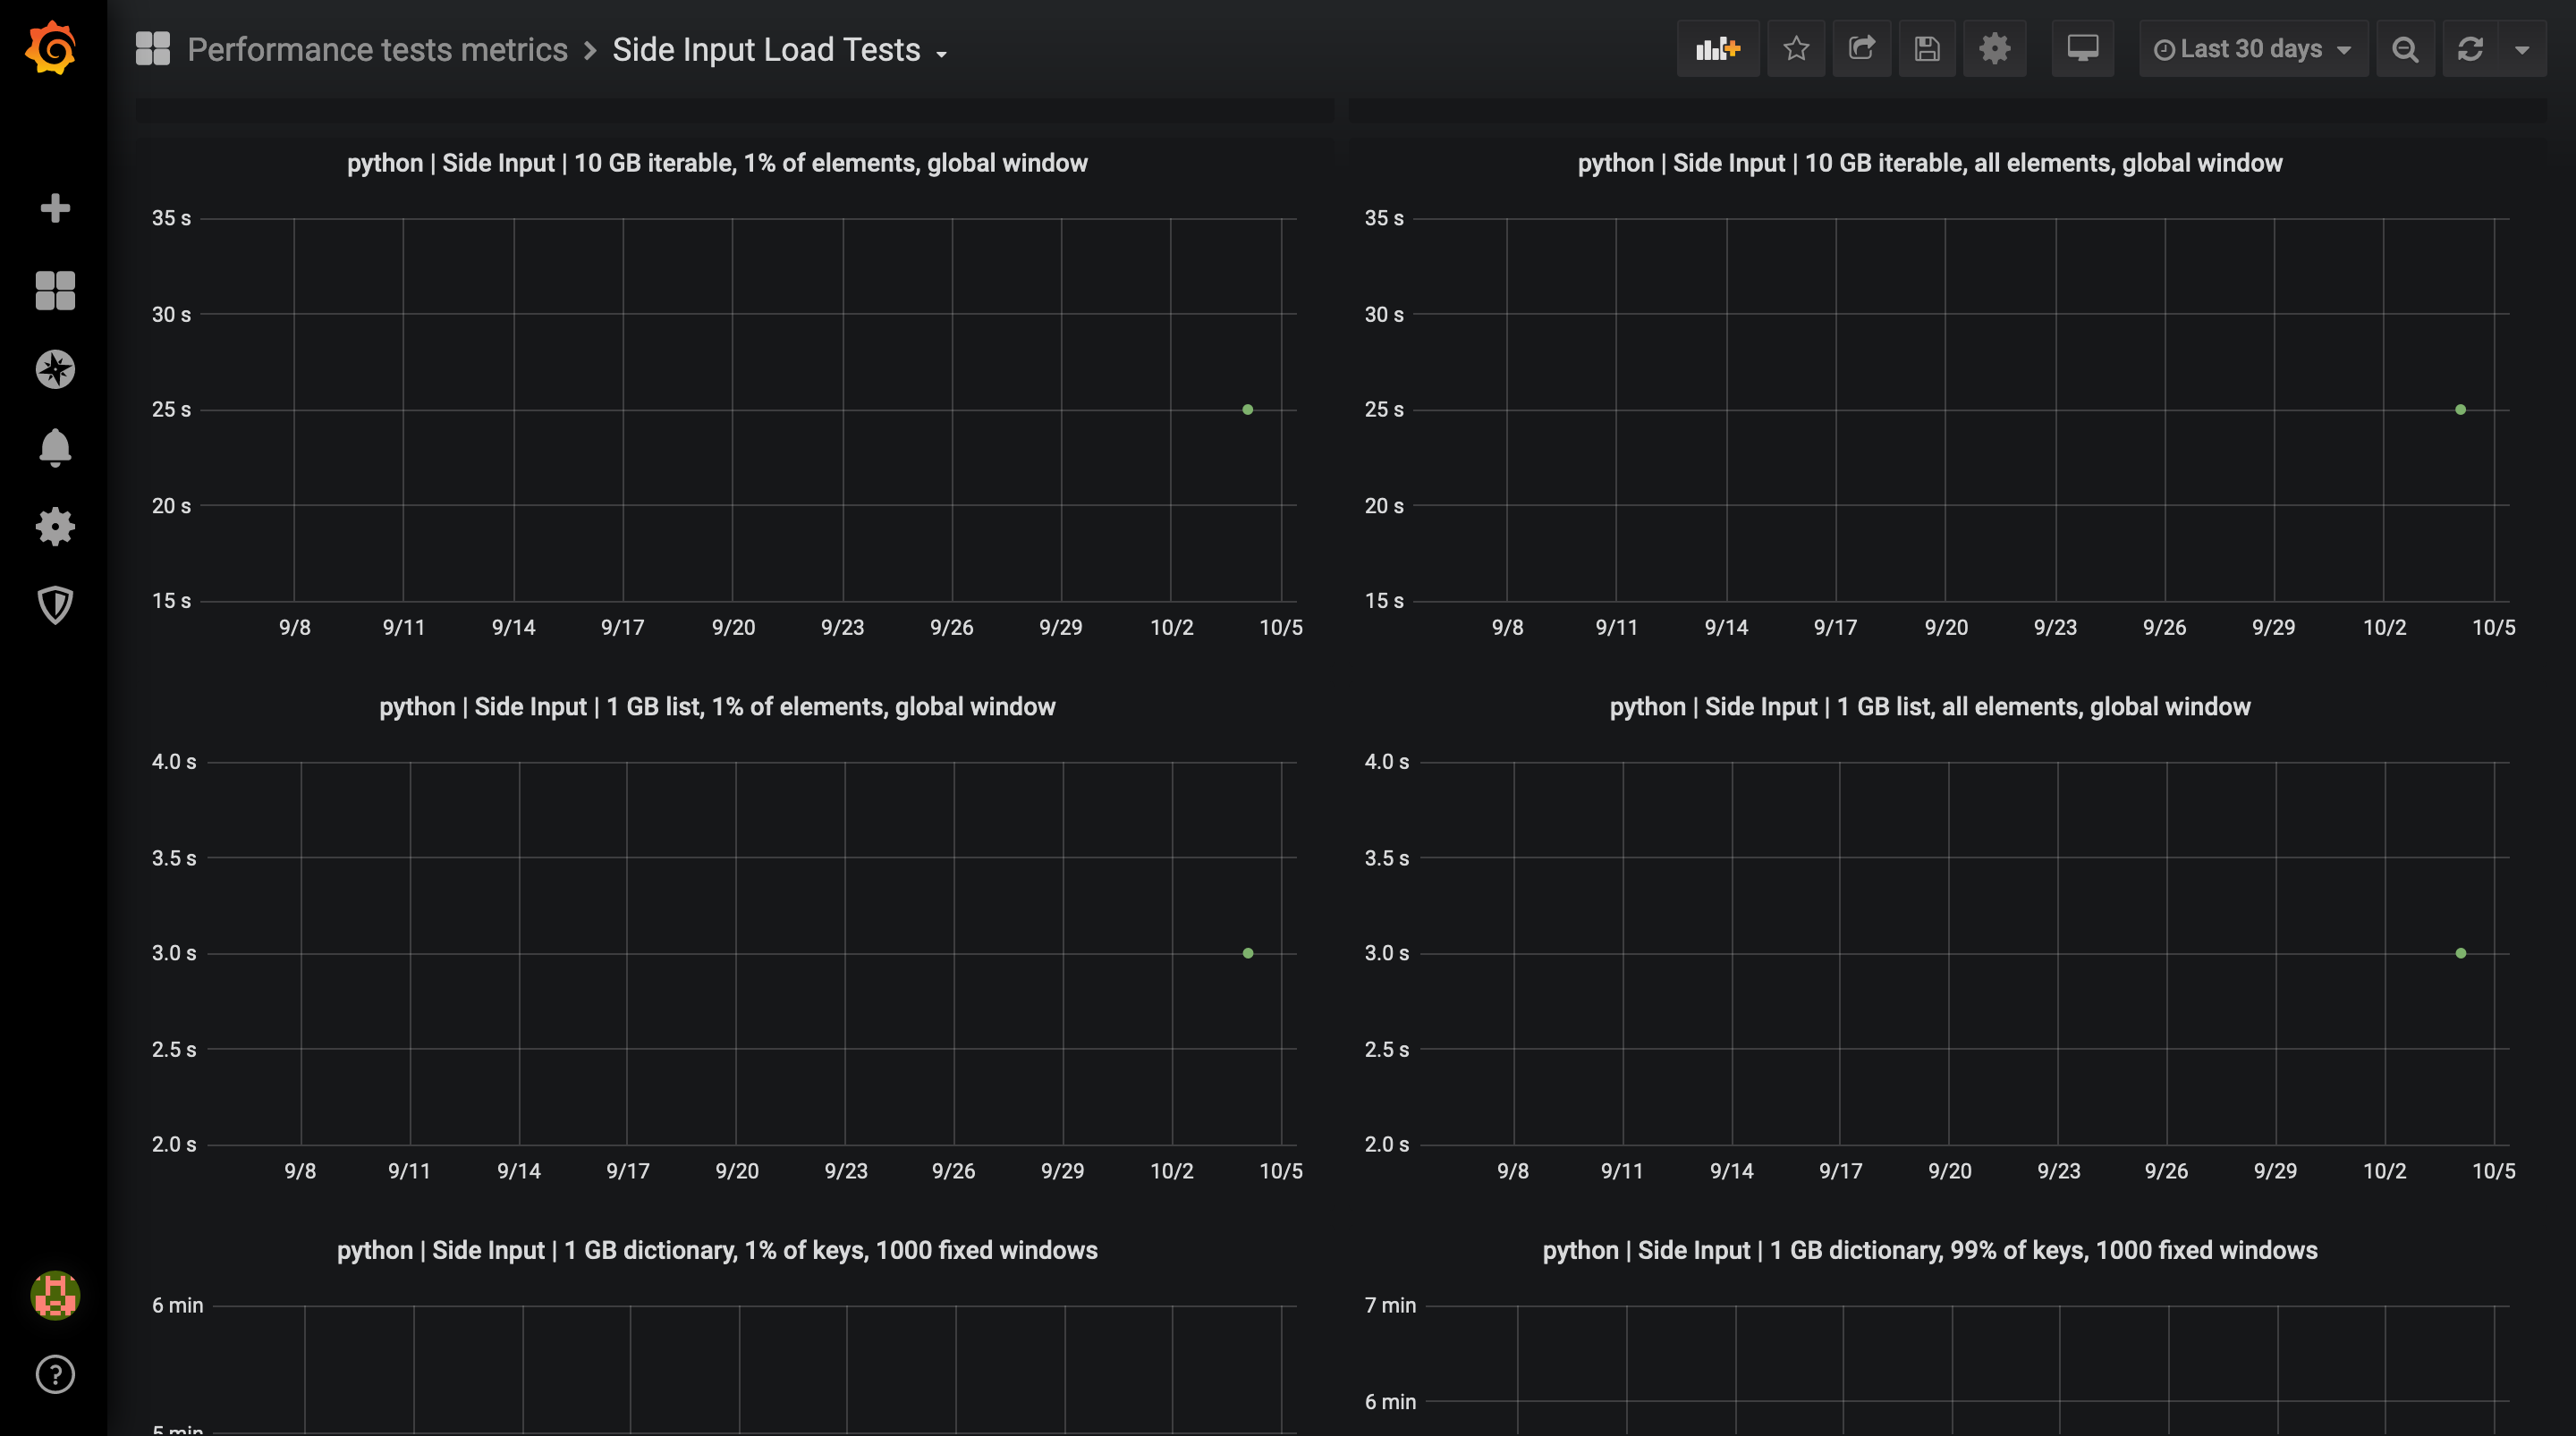
Task: Star this dashboard as favorite
Action: coord(1796,48)
